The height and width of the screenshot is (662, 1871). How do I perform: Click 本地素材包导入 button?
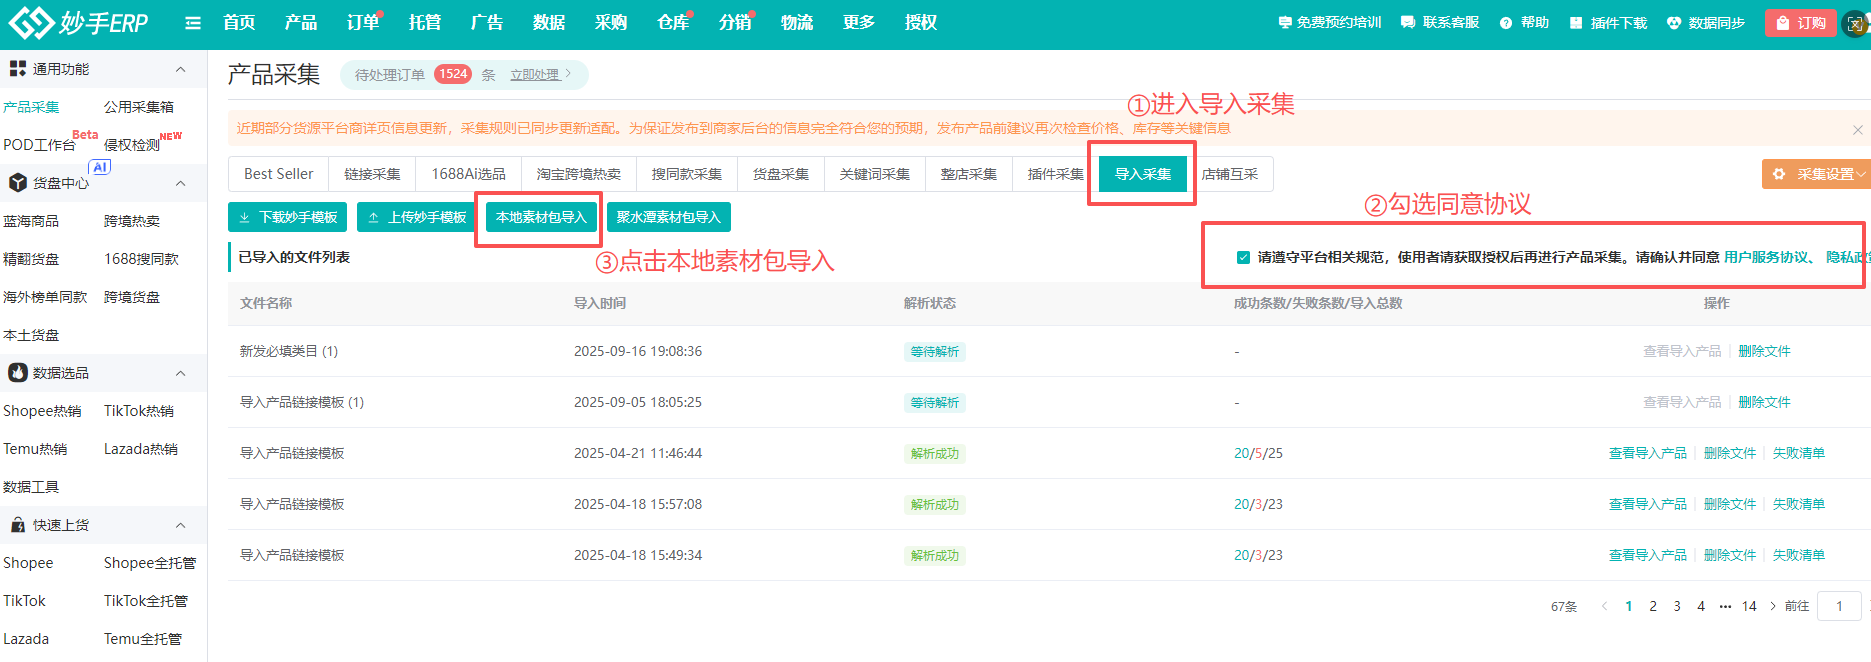tap(541, 217)
